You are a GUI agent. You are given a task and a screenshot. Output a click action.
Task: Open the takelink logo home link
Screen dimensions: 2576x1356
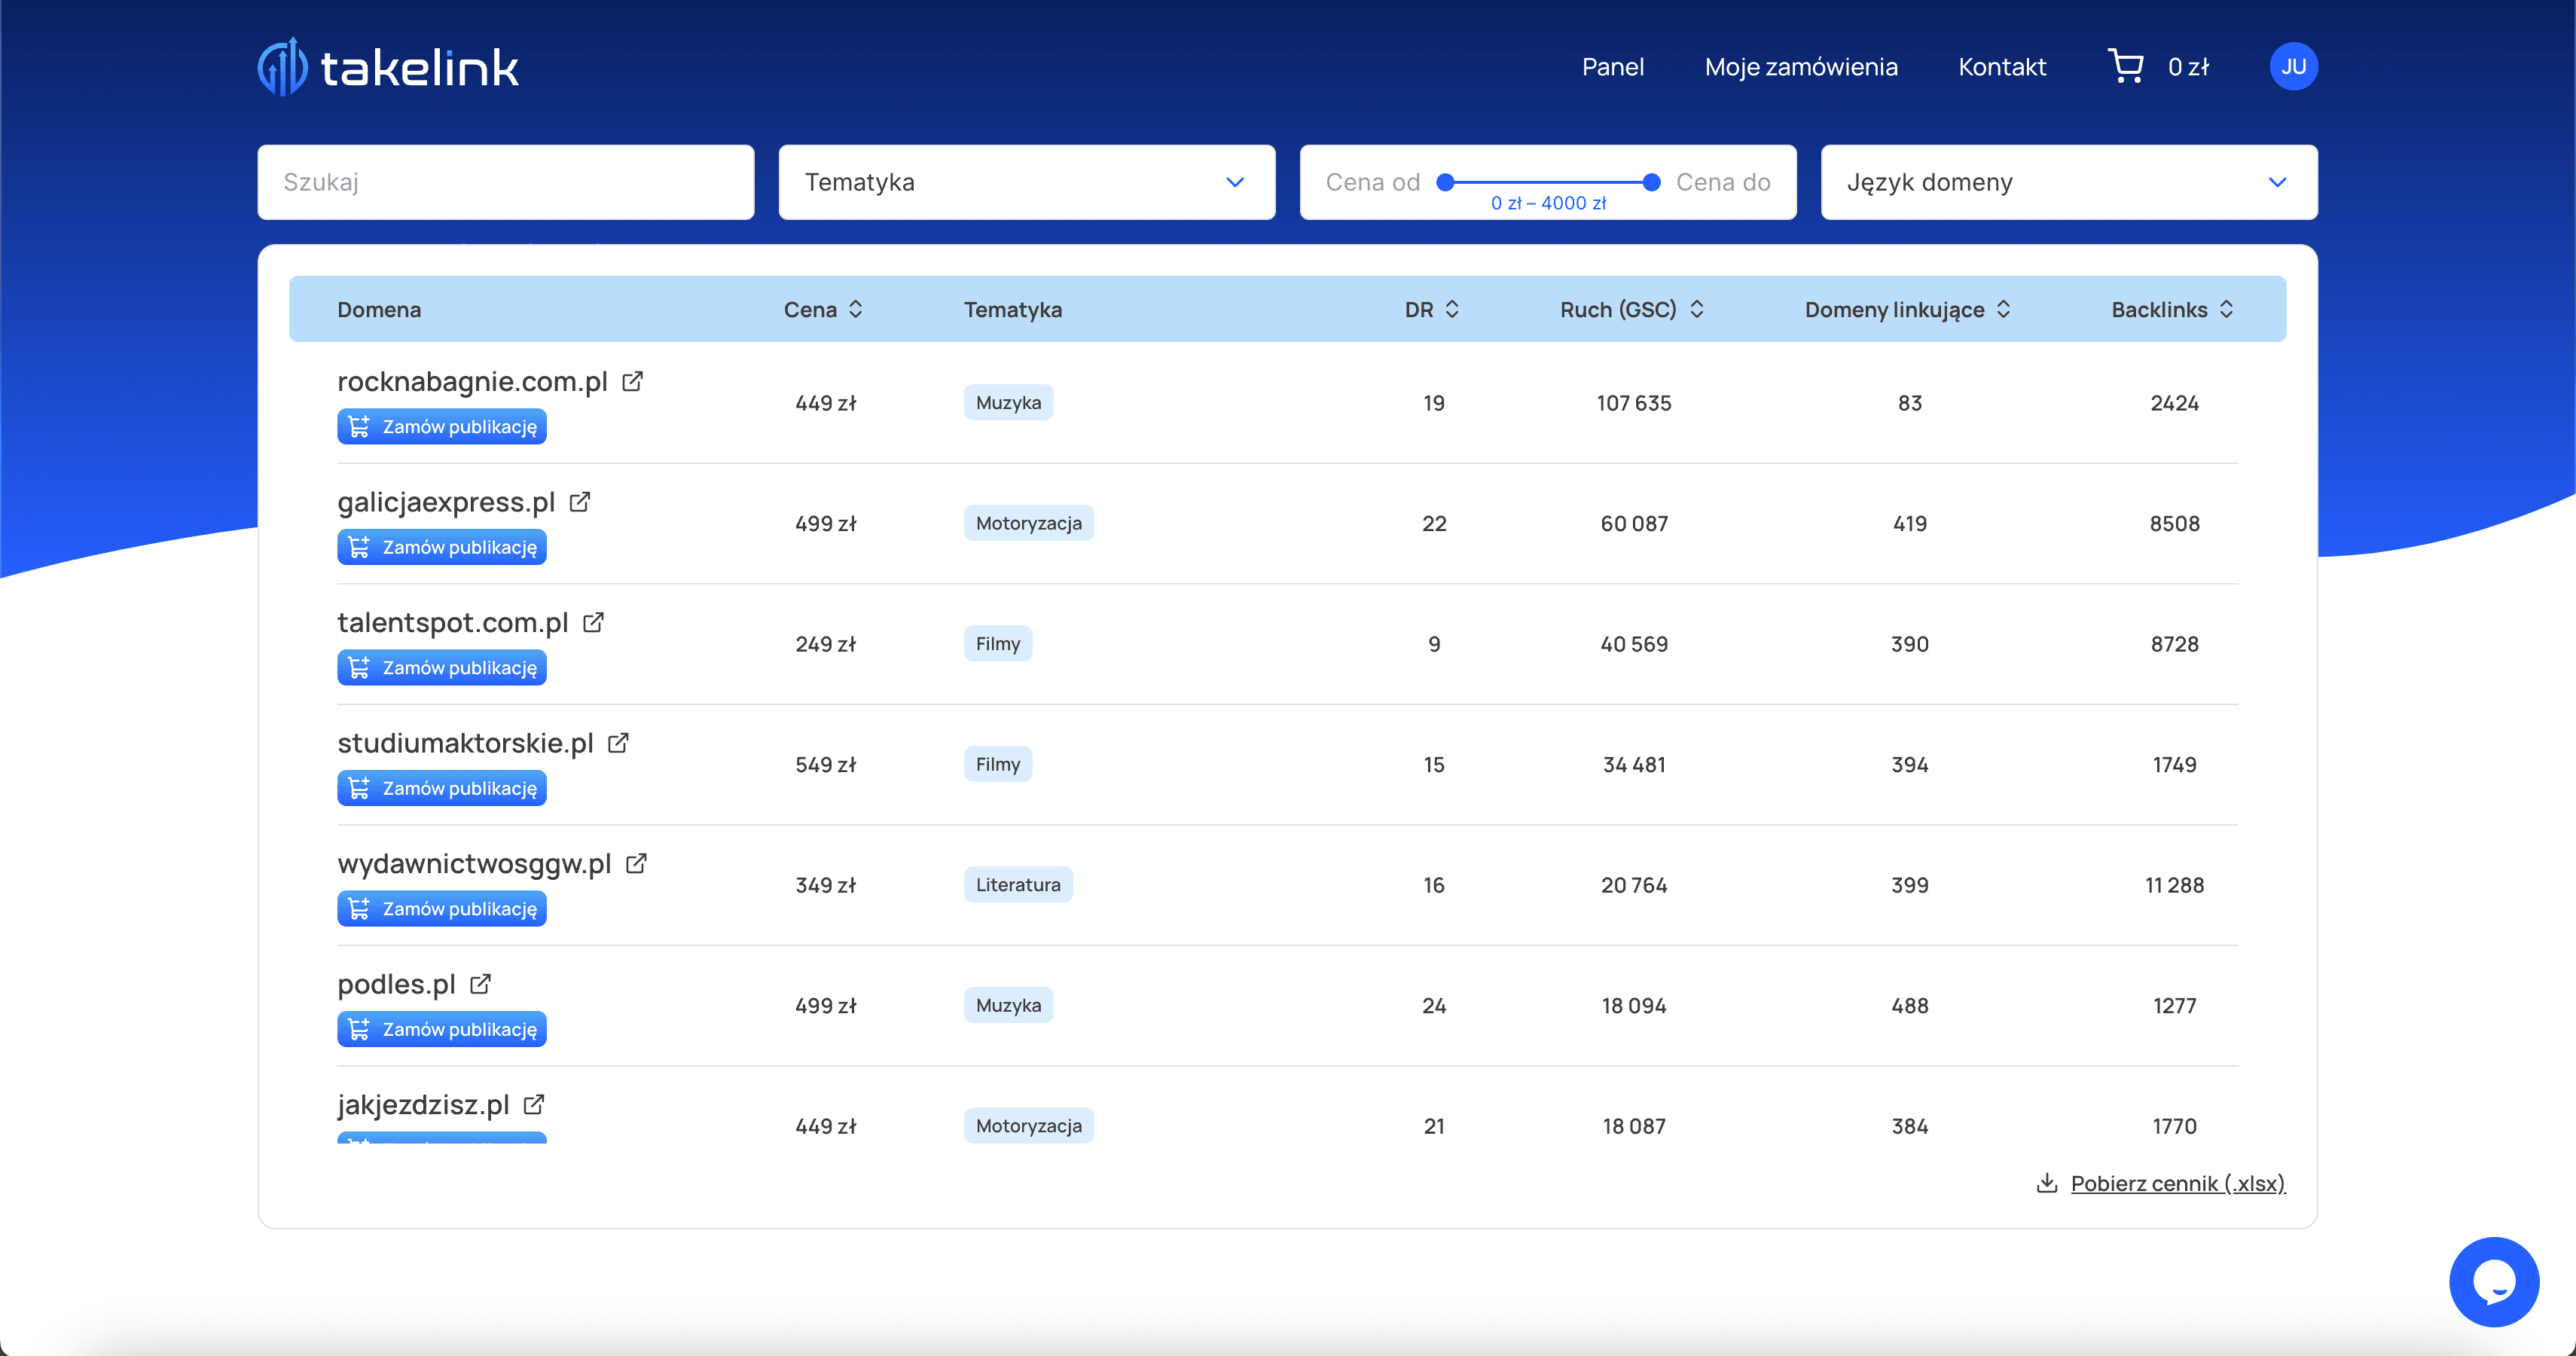point(388,67)
